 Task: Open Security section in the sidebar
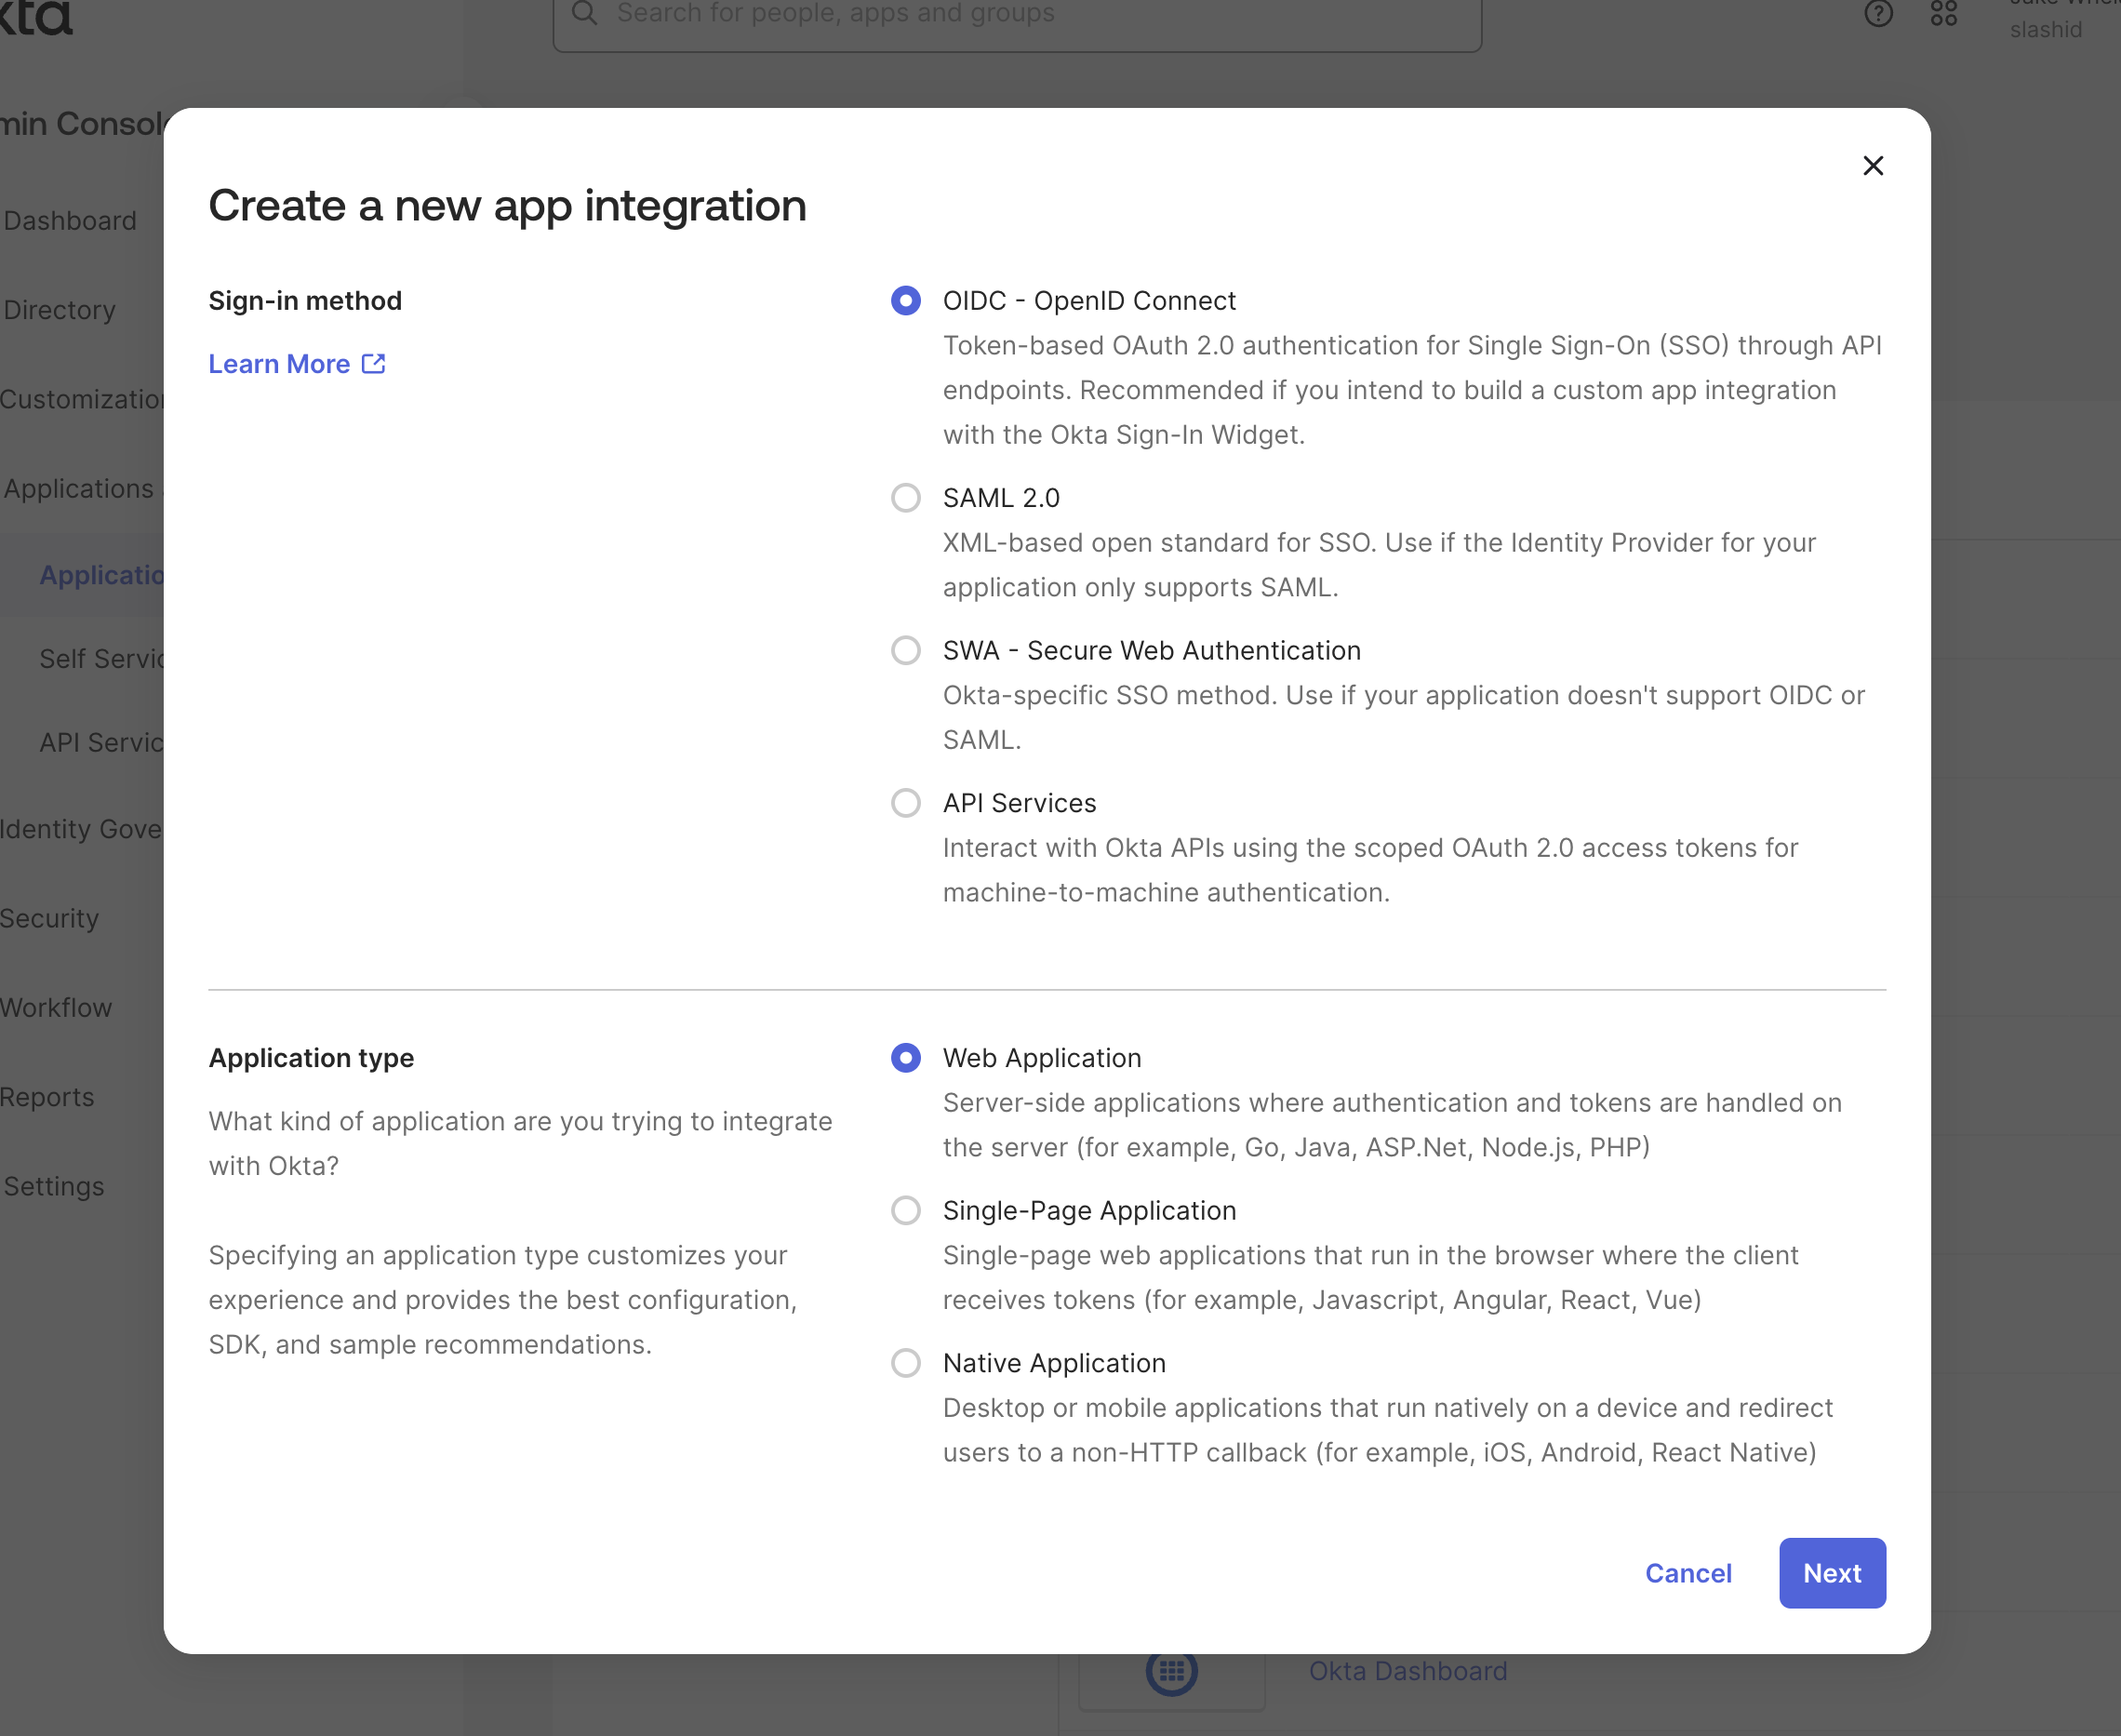click(x=50, y=918)
